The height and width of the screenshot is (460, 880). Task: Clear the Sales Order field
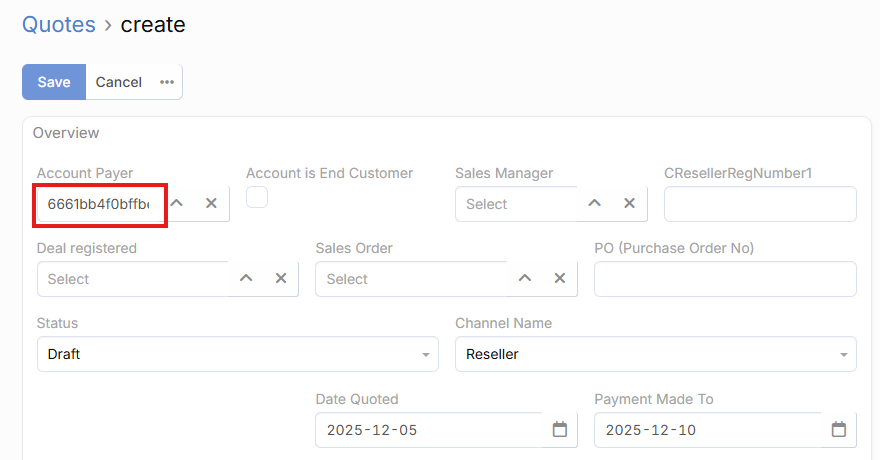(x=560, y=278)
